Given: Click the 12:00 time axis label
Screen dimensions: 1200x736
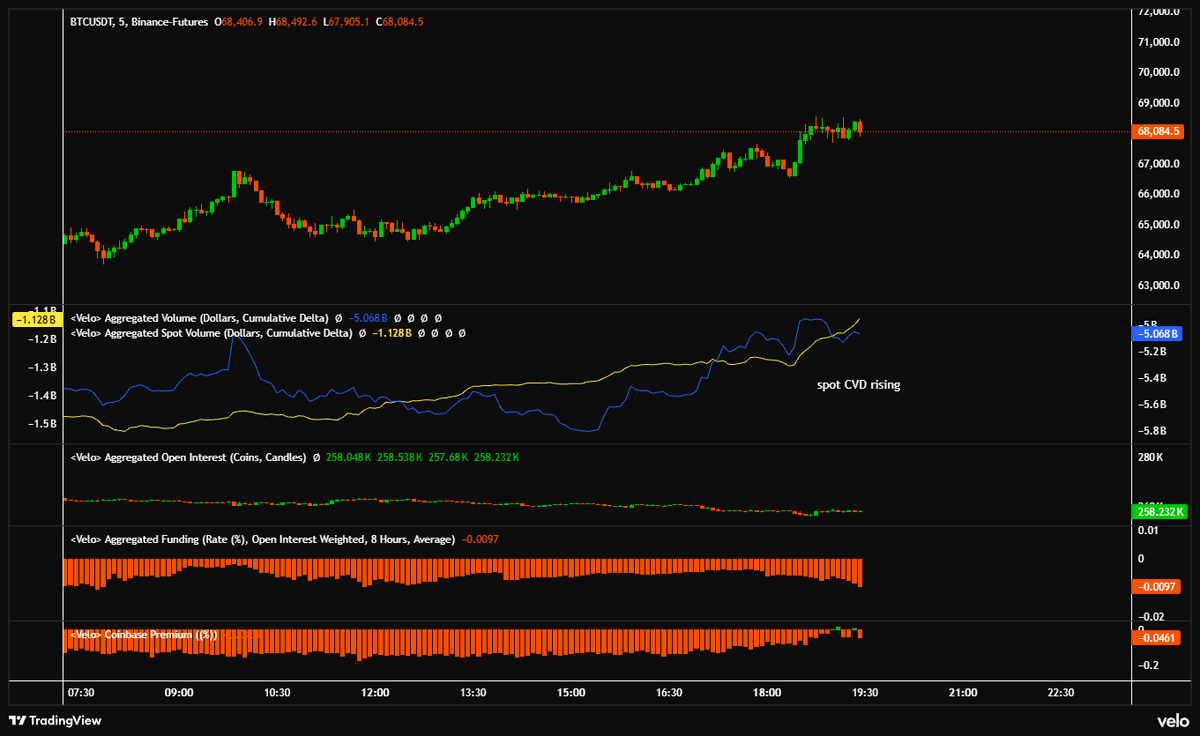Looking at the screenshot, I should (375, 693).
